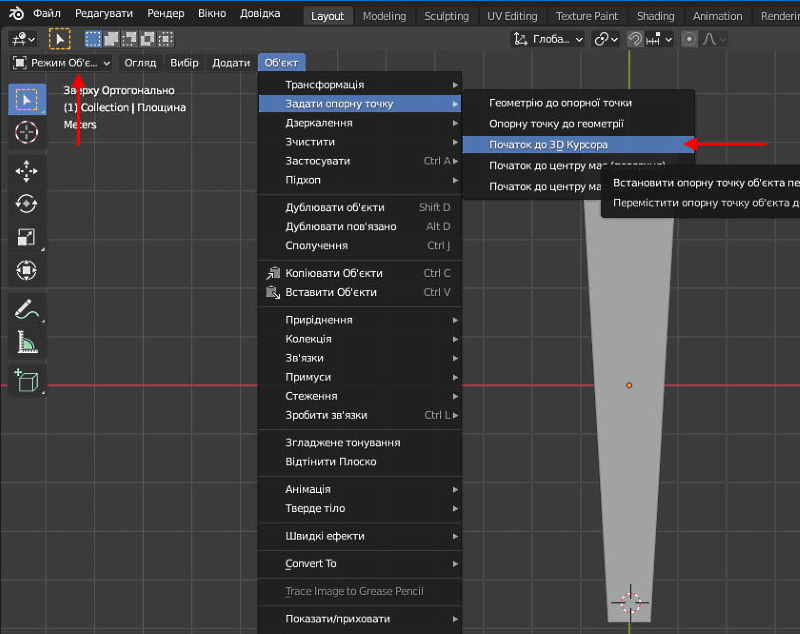Click the Blender logo icon
800x634 pixels.
(x=16, y=14)
